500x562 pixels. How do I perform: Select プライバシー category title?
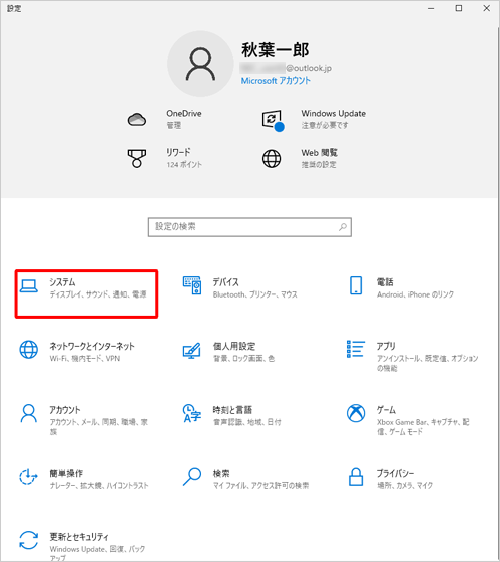[395, 473]
